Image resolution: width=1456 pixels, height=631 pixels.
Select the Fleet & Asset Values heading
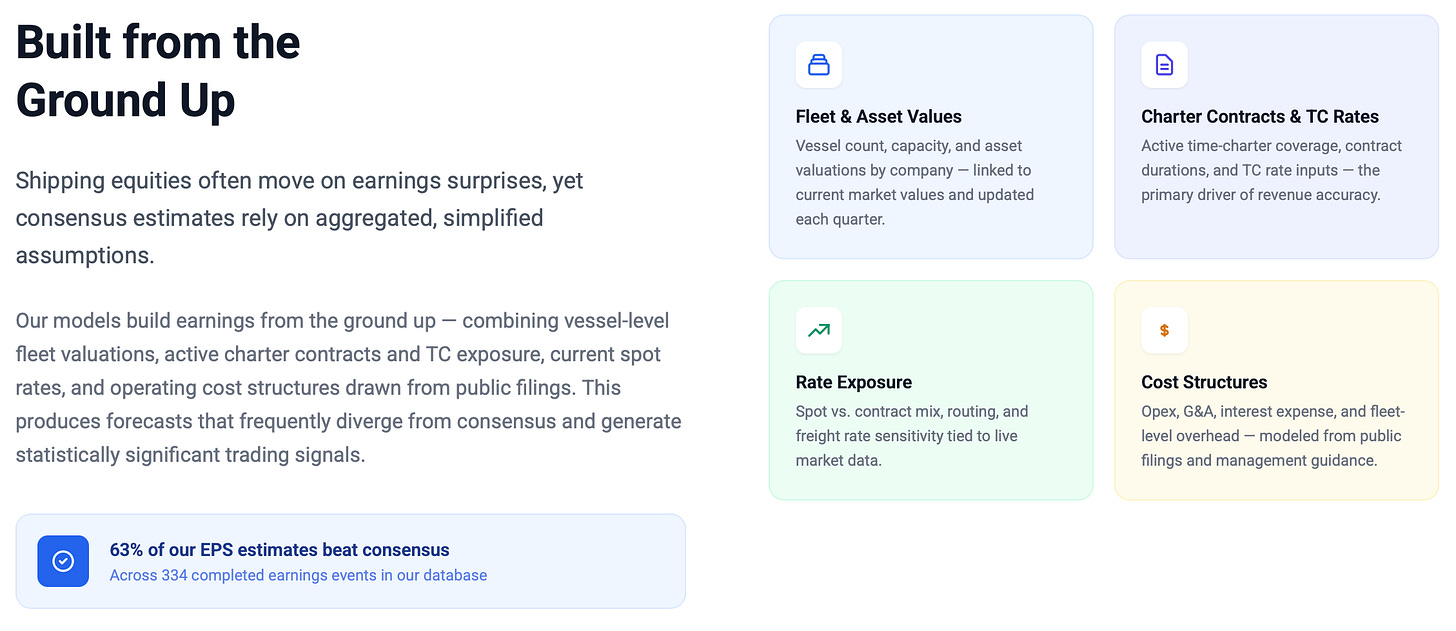tap(879, 117)
